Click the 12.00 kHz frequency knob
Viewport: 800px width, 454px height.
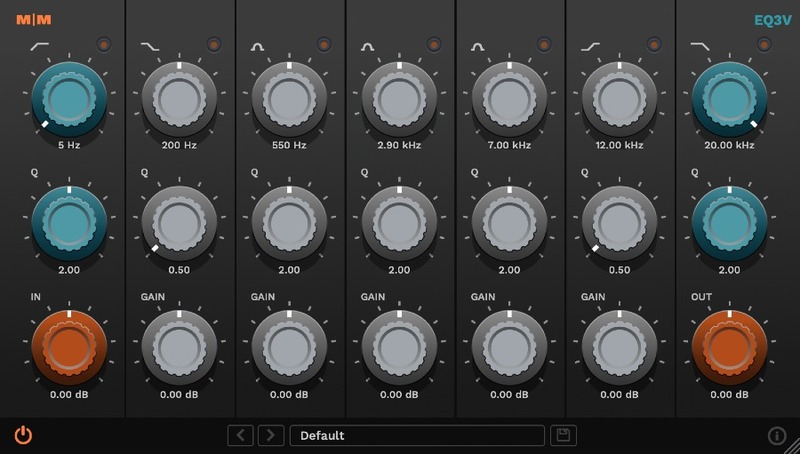coord(619,99)
